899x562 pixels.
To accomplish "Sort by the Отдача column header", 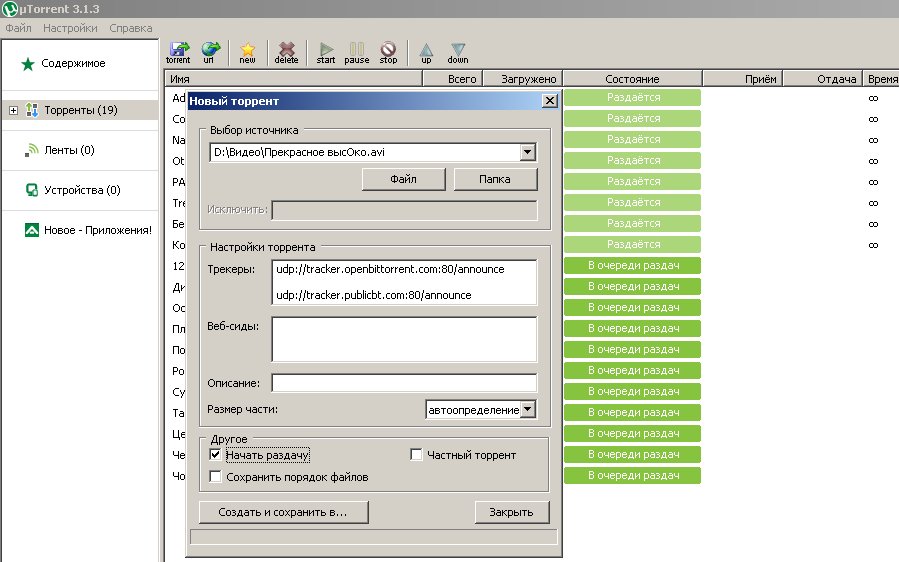I will [x=823, y=79].
